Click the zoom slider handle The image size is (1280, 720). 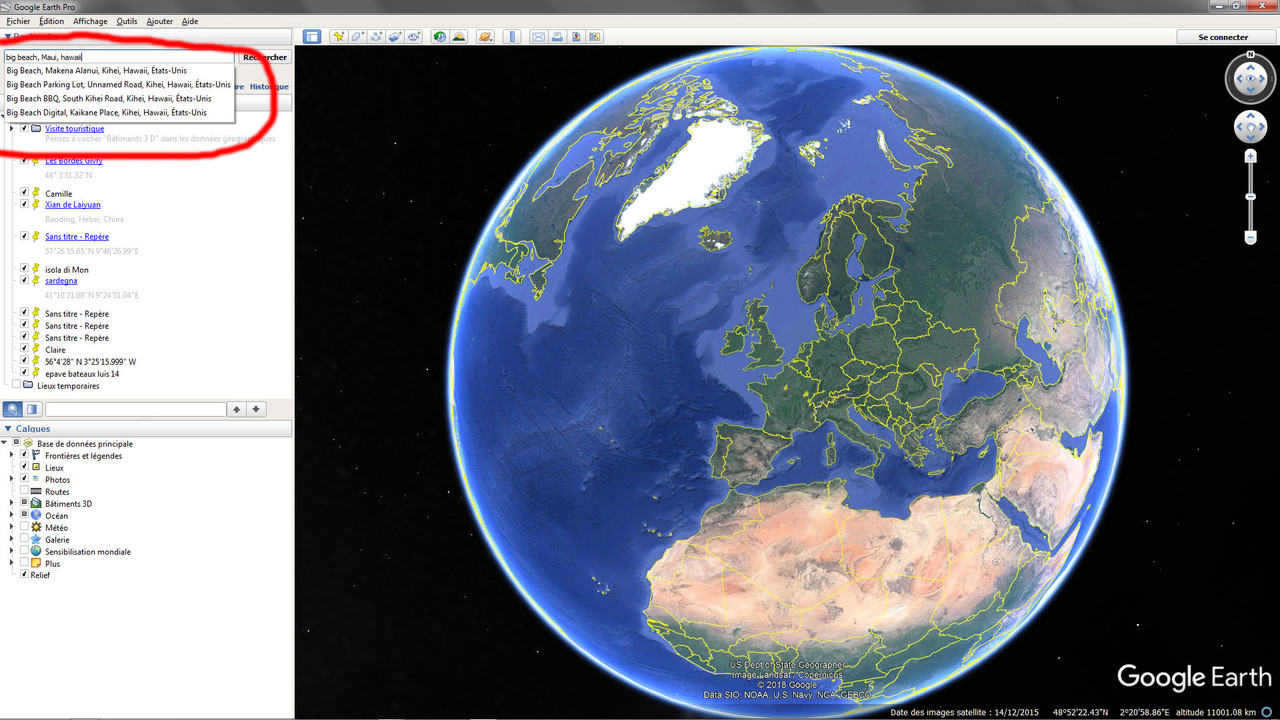(1250, 197)
